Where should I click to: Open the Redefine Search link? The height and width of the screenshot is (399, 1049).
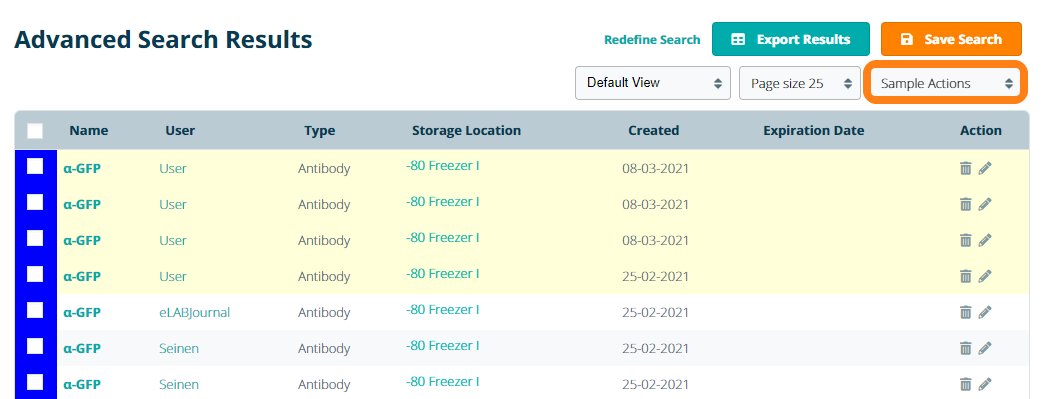coord(652,39)
